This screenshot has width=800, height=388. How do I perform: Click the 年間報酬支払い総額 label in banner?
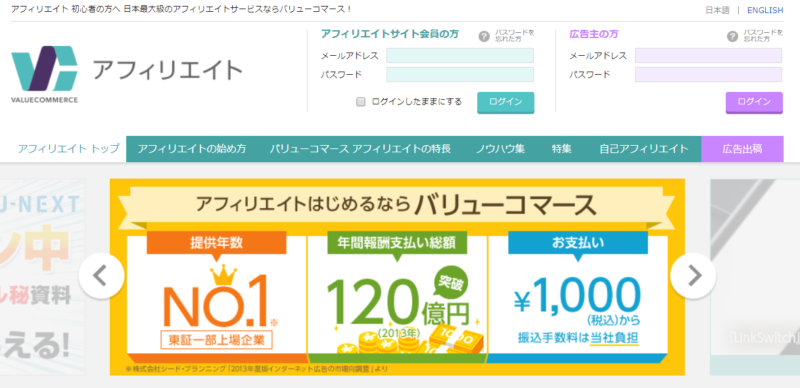(x=397, y=242)
